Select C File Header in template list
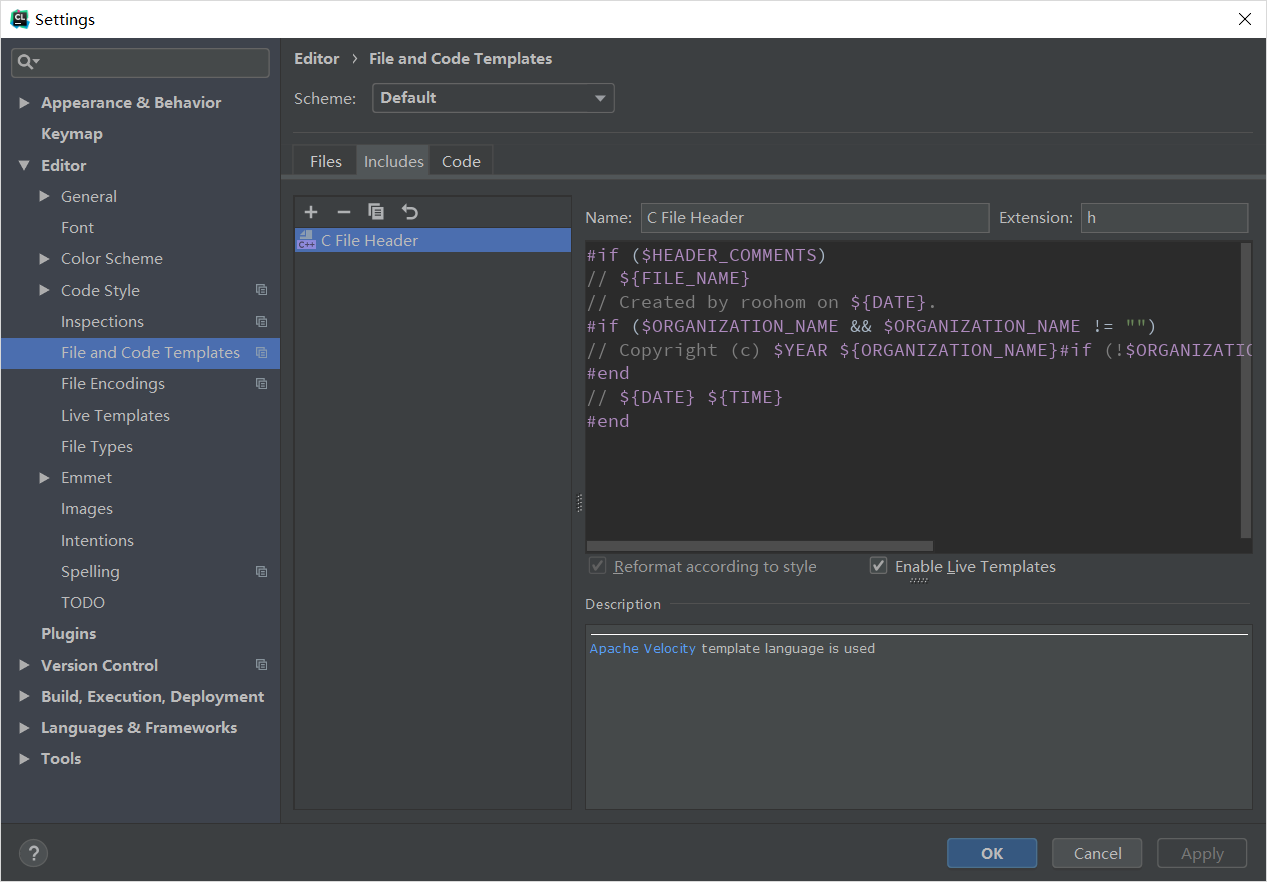 click(x=433, y=240)
